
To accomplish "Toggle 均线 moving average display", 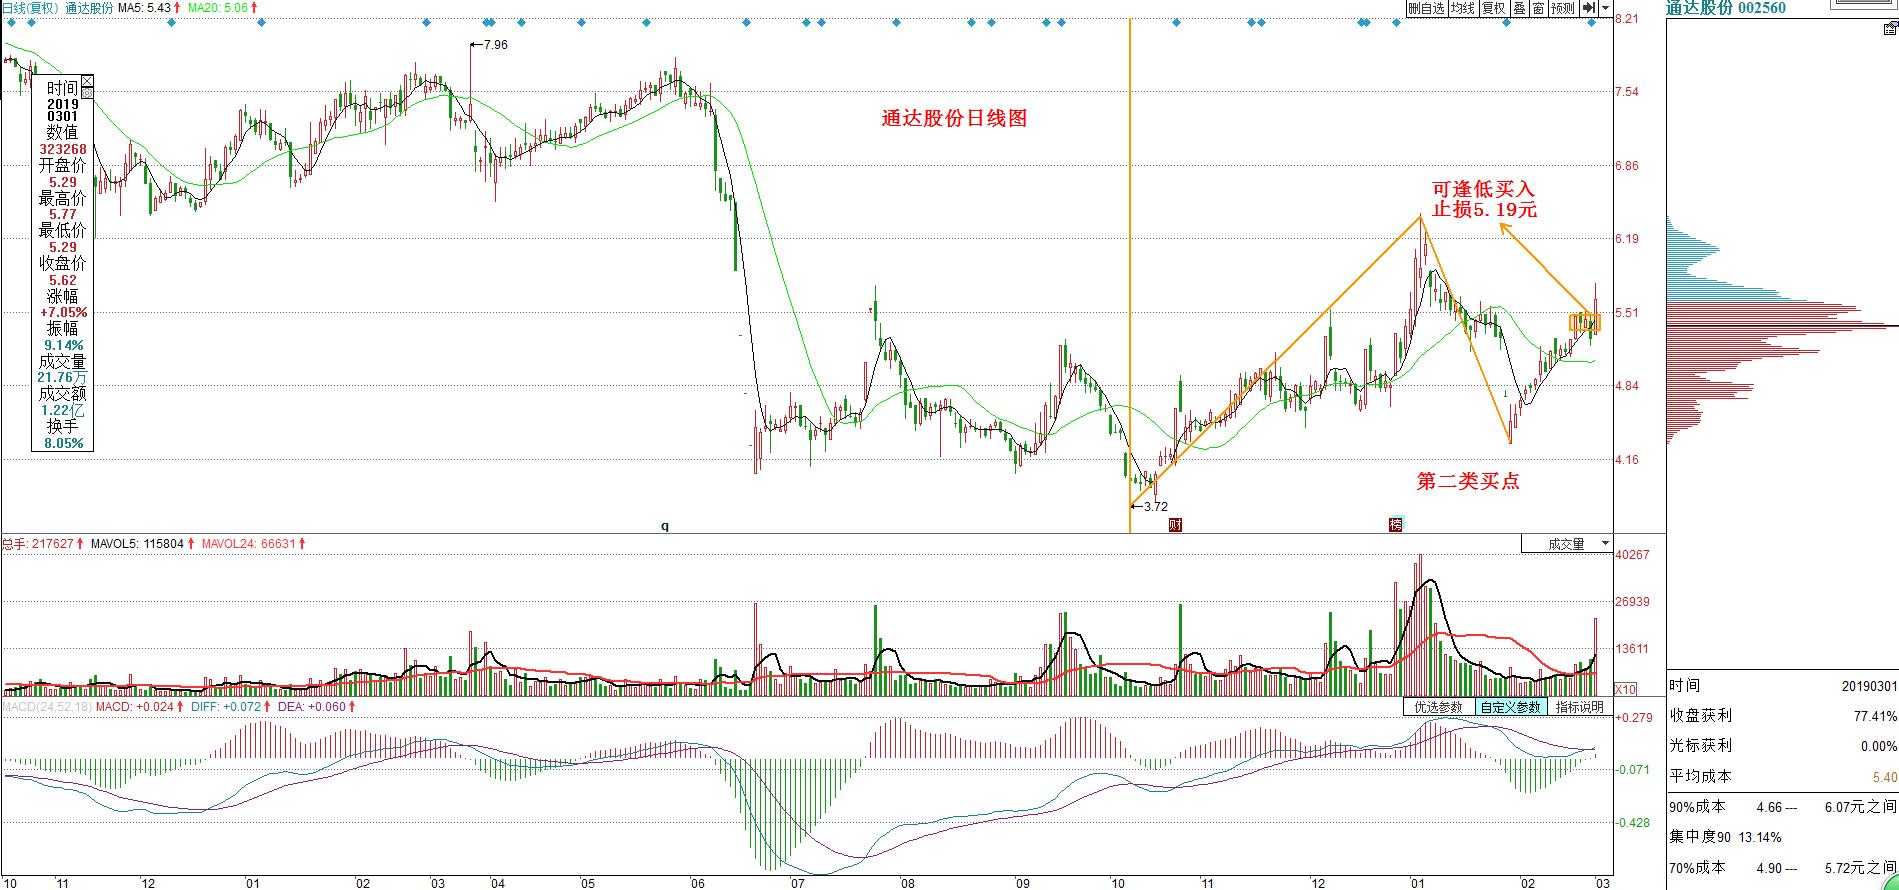I will pos(1463,8).
